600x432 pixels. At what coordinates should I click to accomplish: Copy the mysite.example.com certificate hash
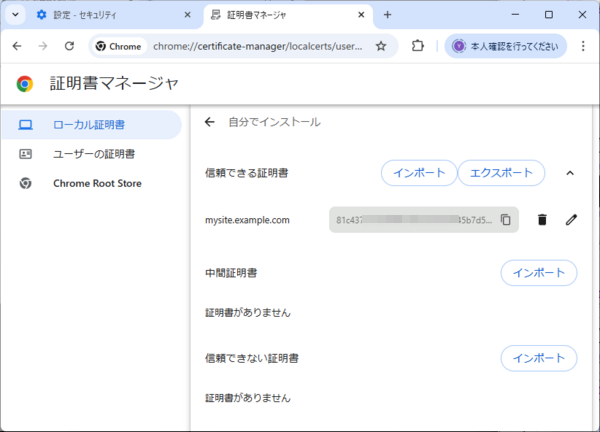505,220
